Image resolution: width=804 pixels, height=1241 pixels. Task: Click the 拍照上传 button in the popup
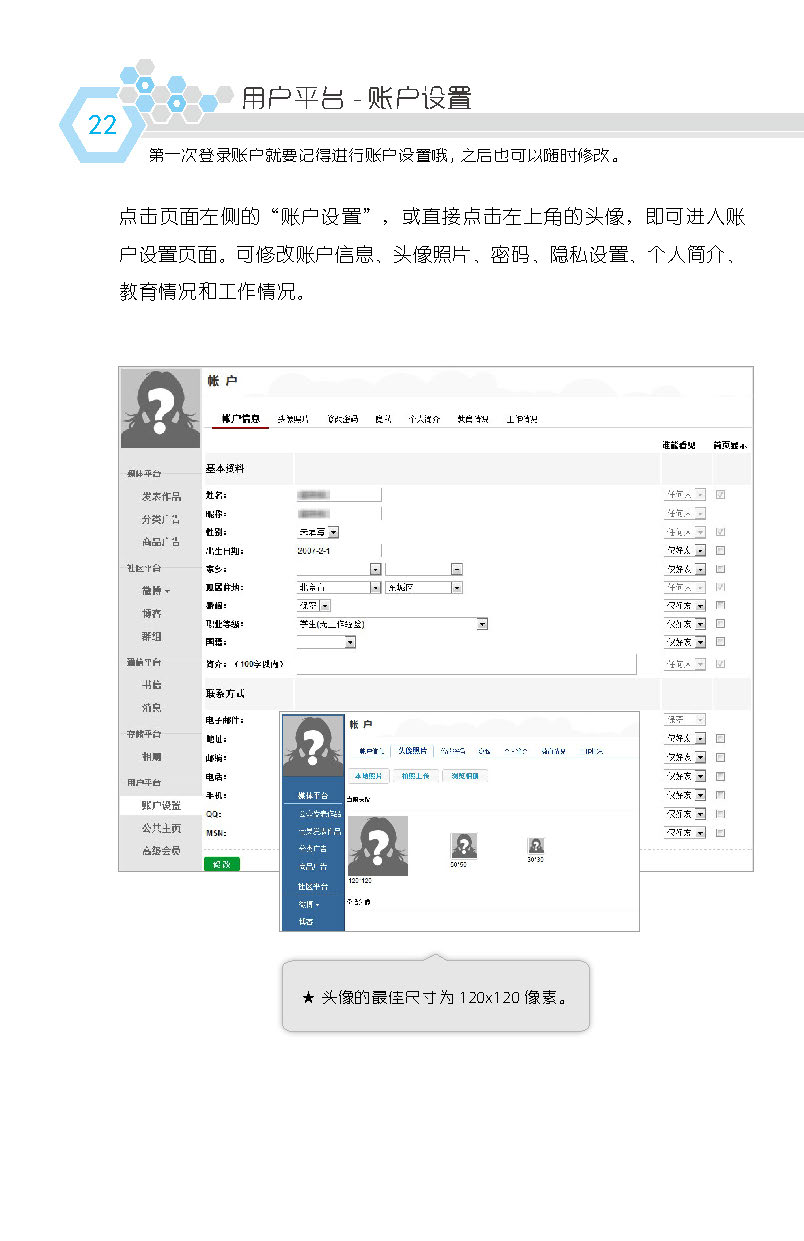[415, 775]
